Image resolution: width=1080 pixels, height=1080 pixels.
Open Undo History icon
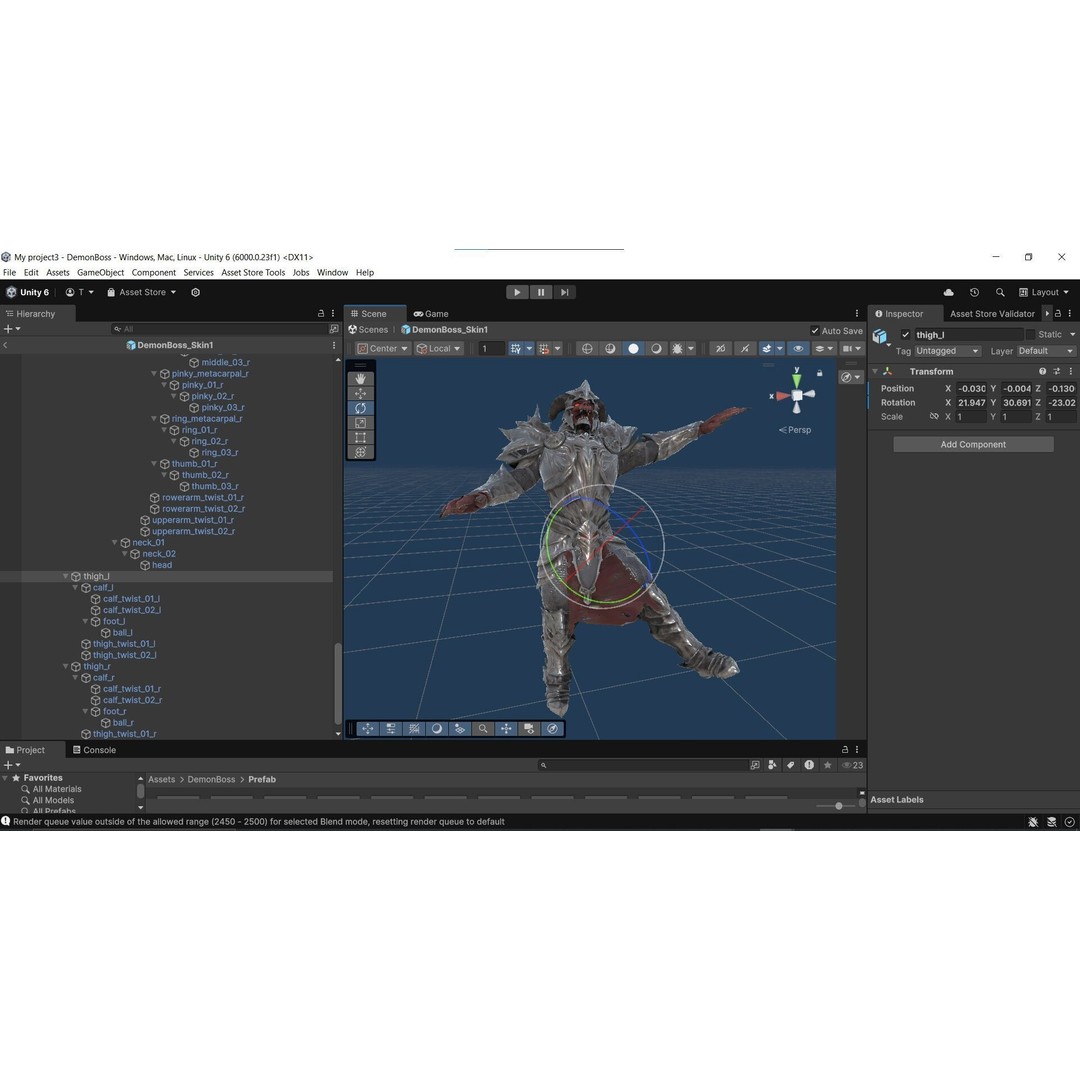974,292
